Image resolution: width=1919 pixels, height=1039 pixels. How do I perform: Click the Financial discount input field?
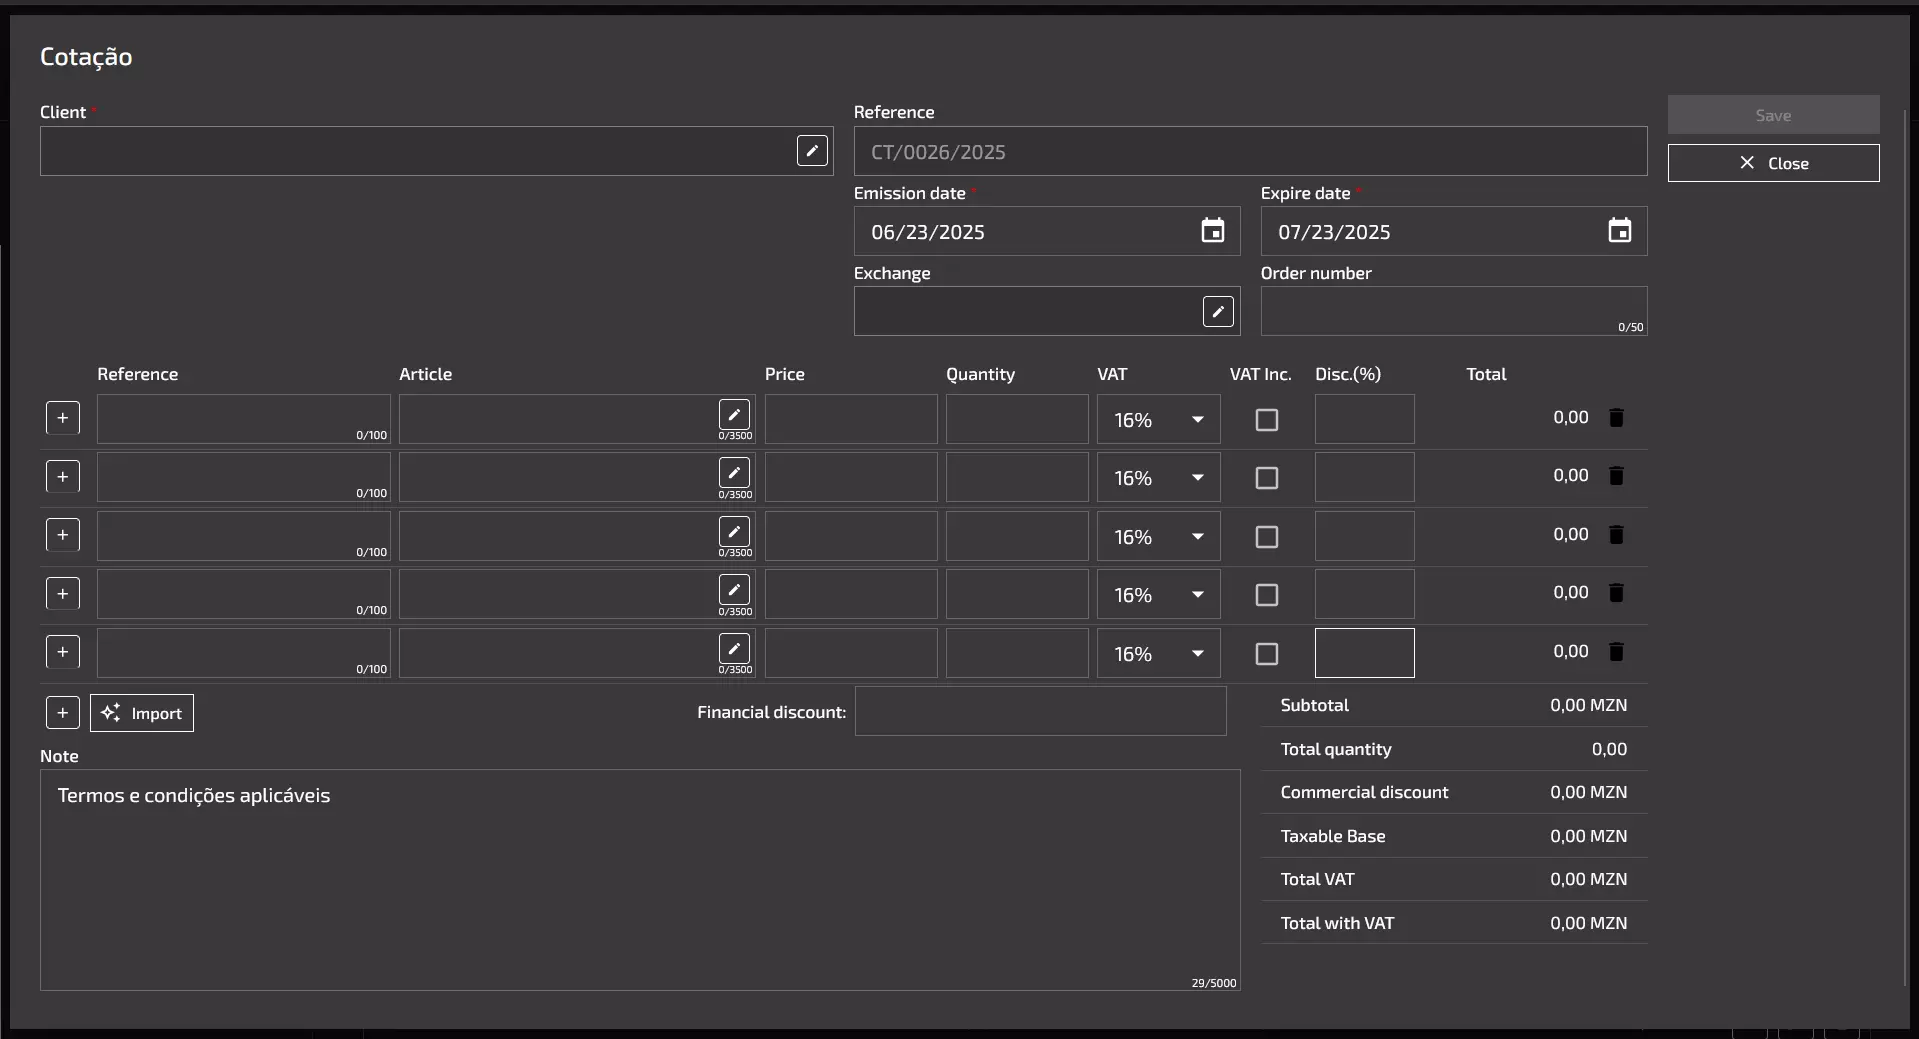coord(1041,711)
